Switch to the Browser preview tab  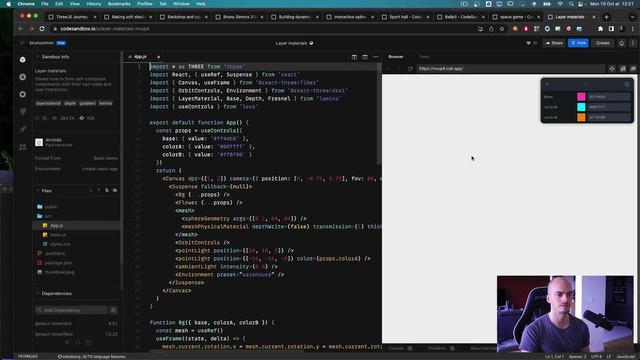[396, 57]
